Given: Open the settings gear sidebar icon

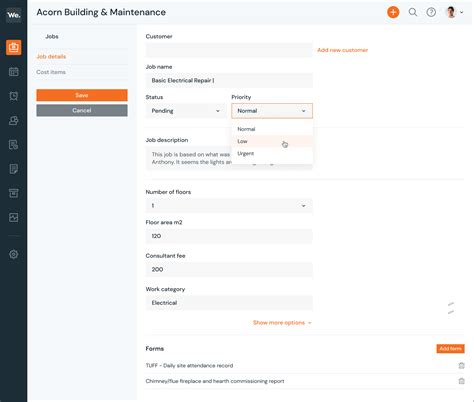Looking at the screenshot, I should click(14, 254).
